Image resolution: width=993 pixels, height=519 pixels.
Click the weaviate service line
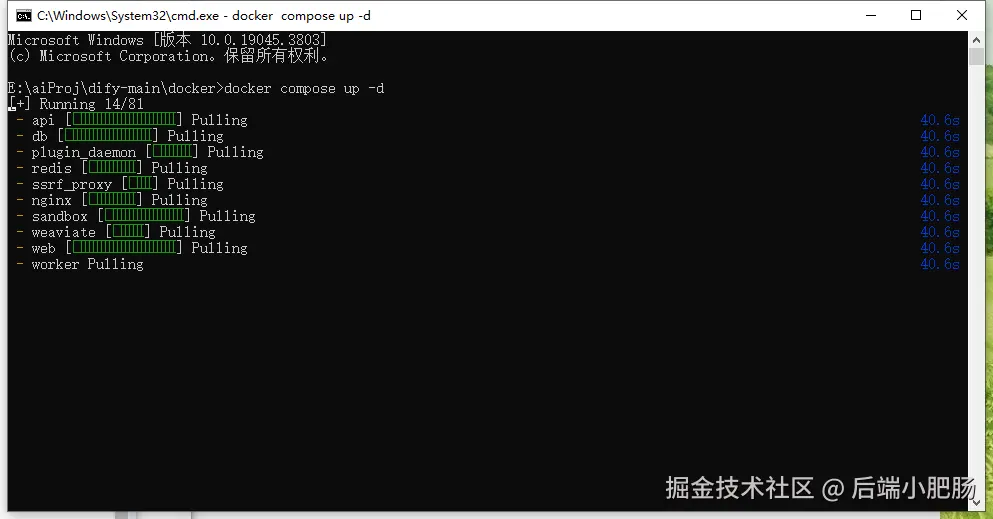pyautogui.click(x=116, y=232)
